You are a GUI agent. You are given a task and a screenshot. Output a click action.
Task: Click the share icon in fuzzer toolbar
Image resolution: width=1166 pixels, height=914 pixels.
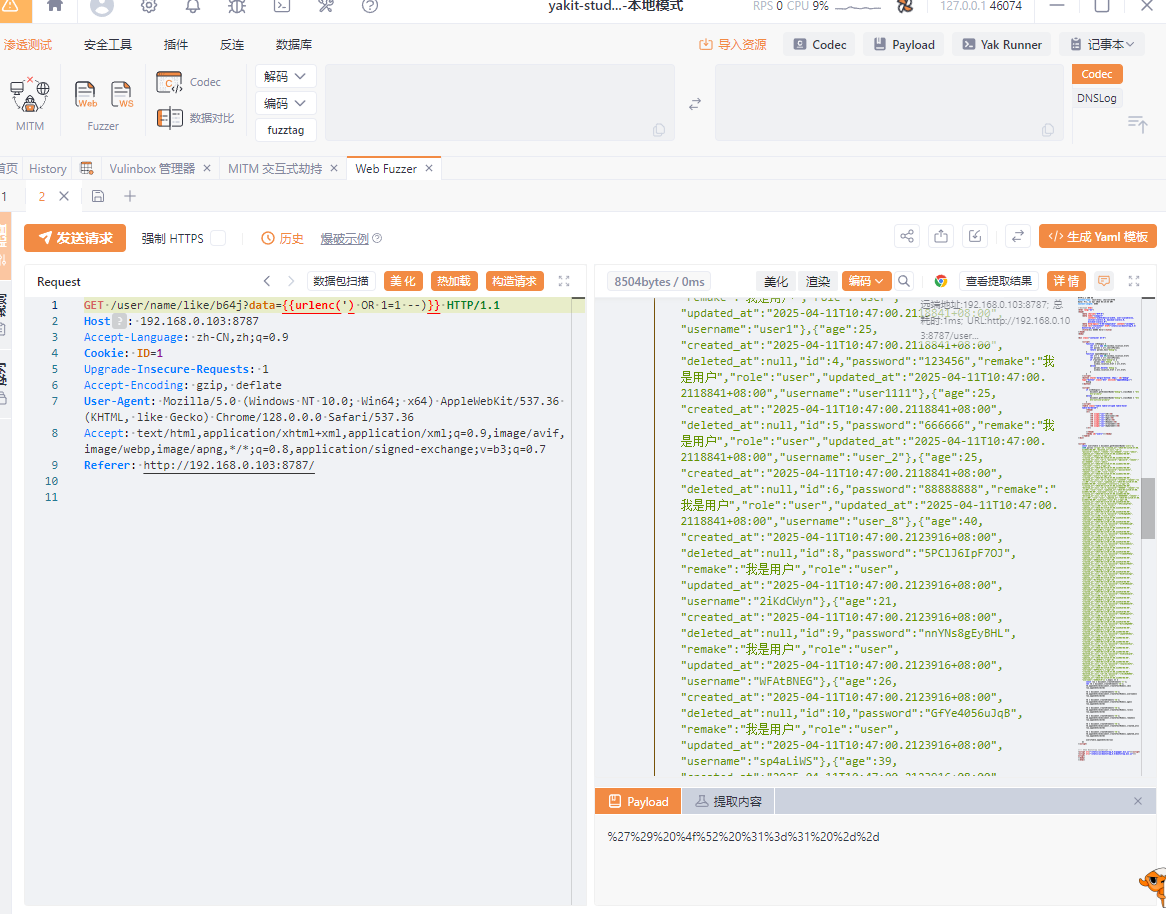pos(907,236)
